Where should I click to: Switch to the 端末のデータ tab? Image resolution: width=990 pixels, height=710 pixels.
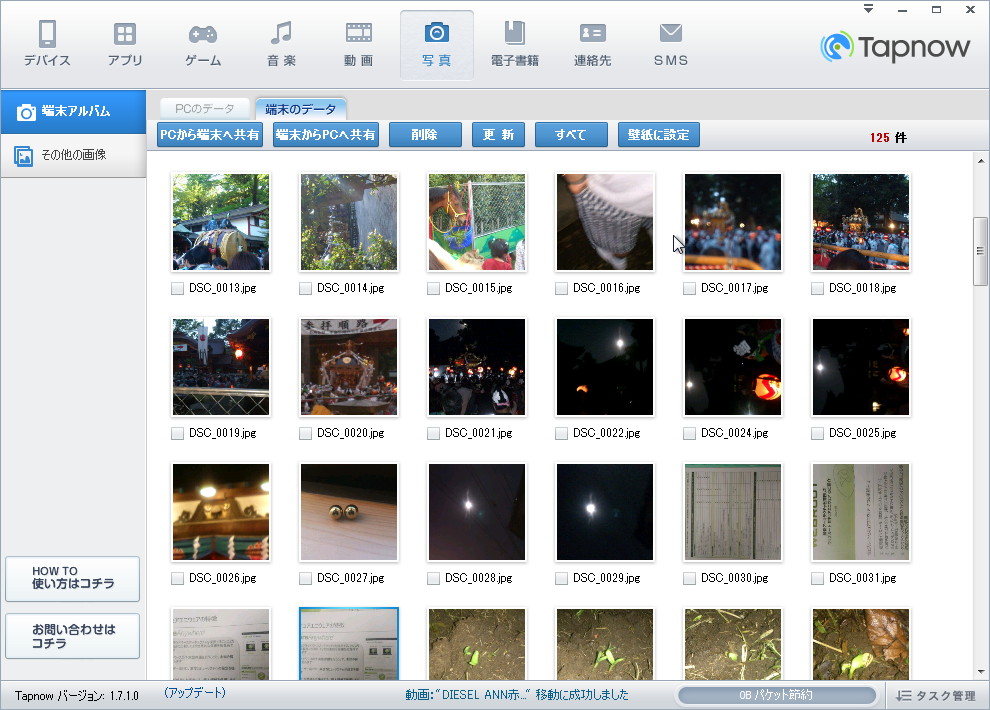pos(301,109)
